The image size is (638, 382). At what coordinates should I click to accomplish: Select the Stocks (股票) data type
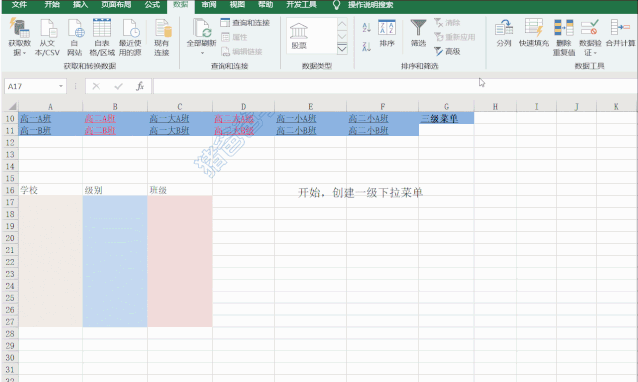click(299, 36)
